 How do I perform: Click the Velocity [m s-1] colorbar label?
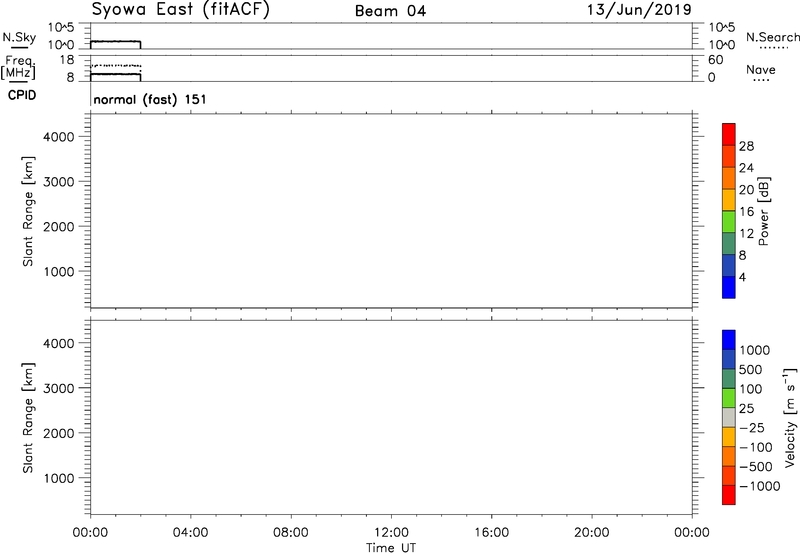pos(789,417)
